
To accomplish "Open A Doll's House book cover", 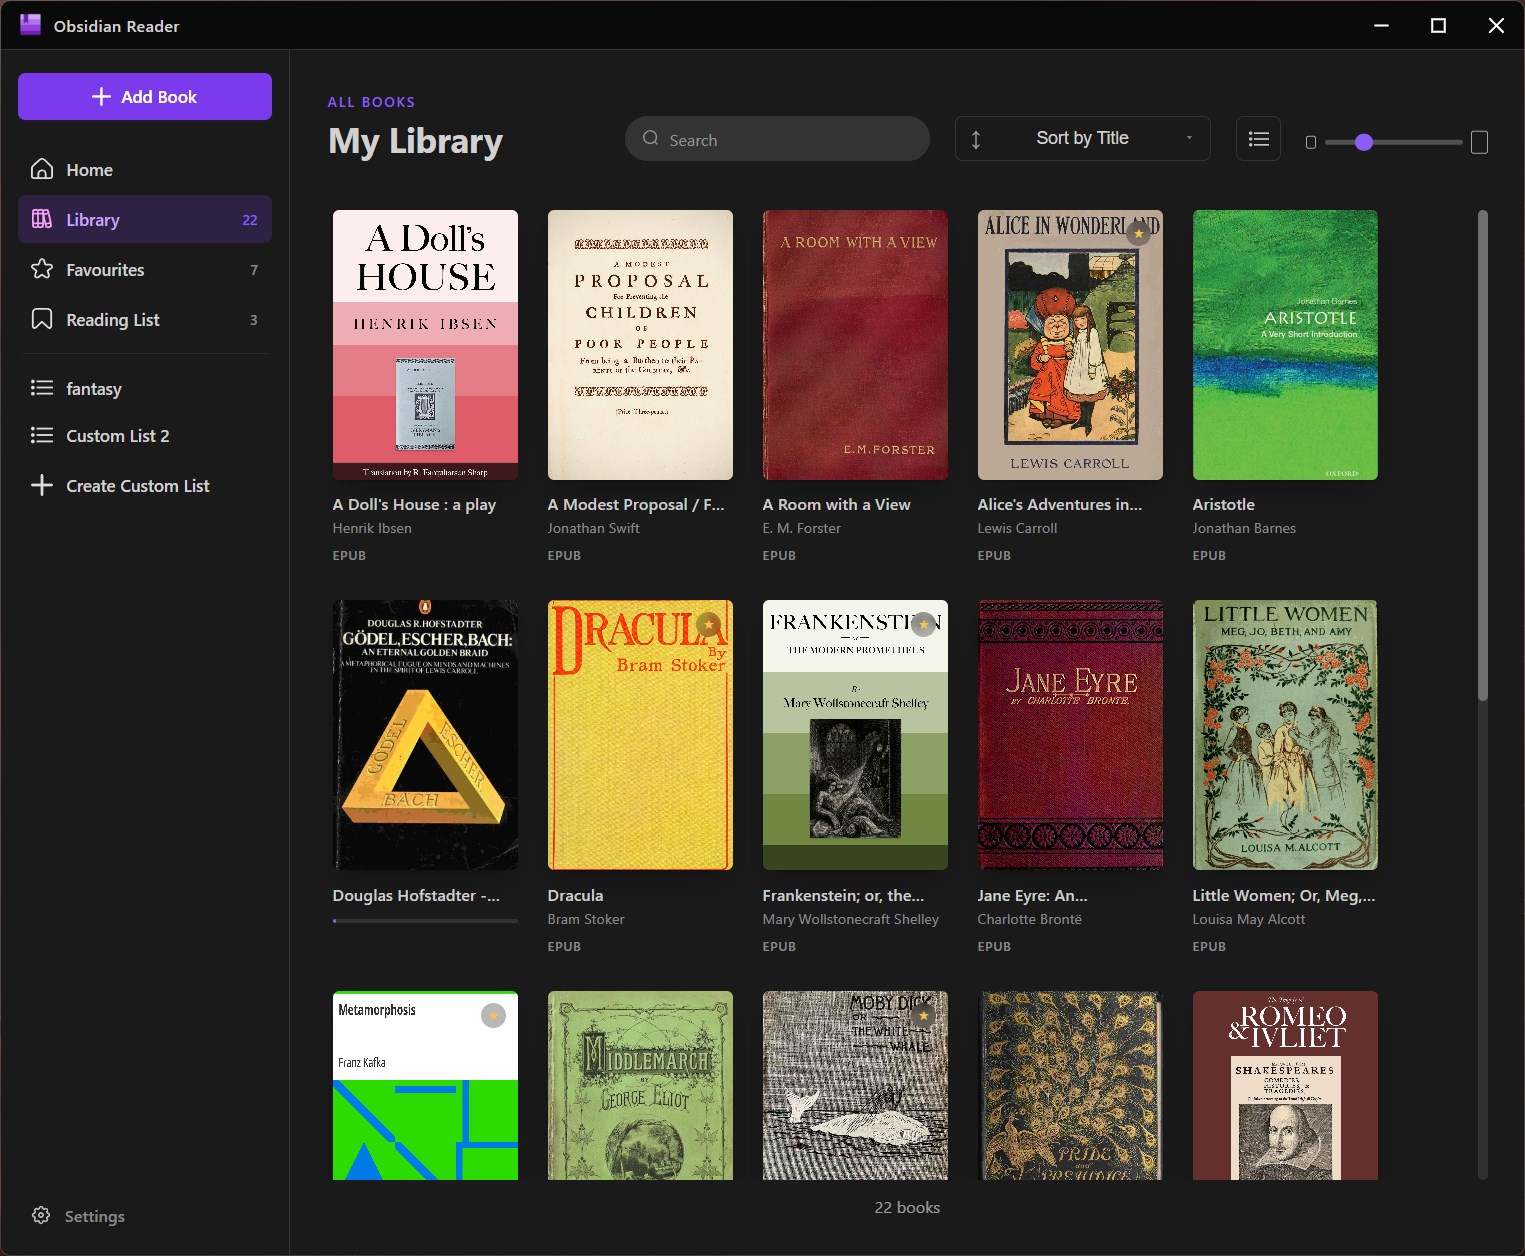I will (425, 345).
